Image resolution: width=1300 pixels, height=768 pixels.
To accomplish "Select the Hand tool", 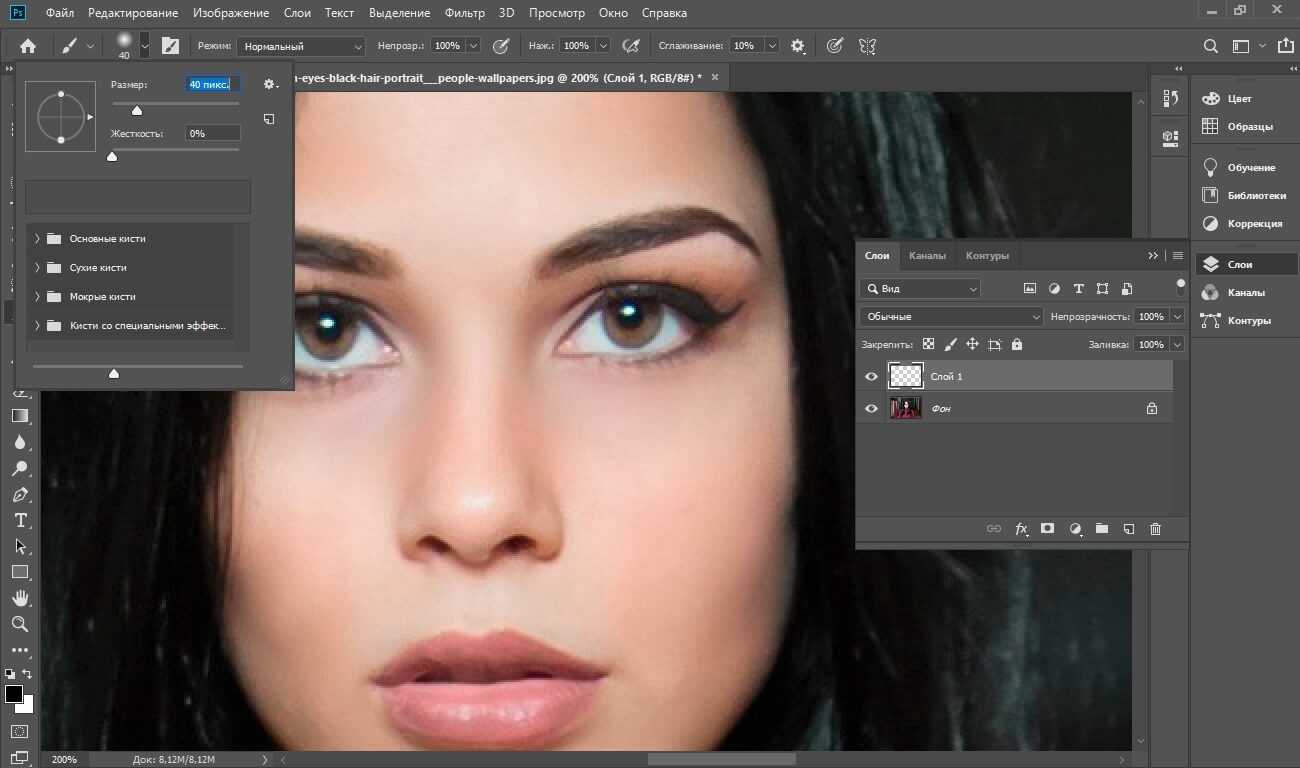I will pyautogui.click(x=20, y=598).
